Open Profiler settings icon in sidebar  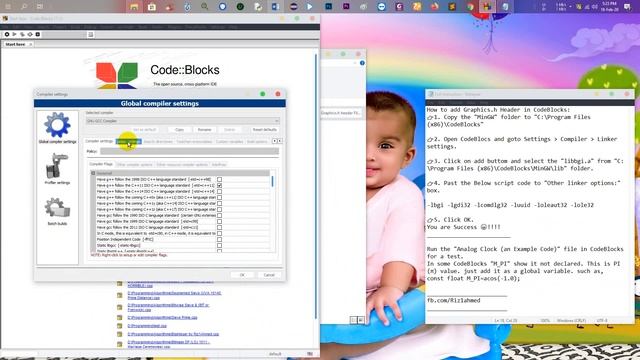coord(57,166)
